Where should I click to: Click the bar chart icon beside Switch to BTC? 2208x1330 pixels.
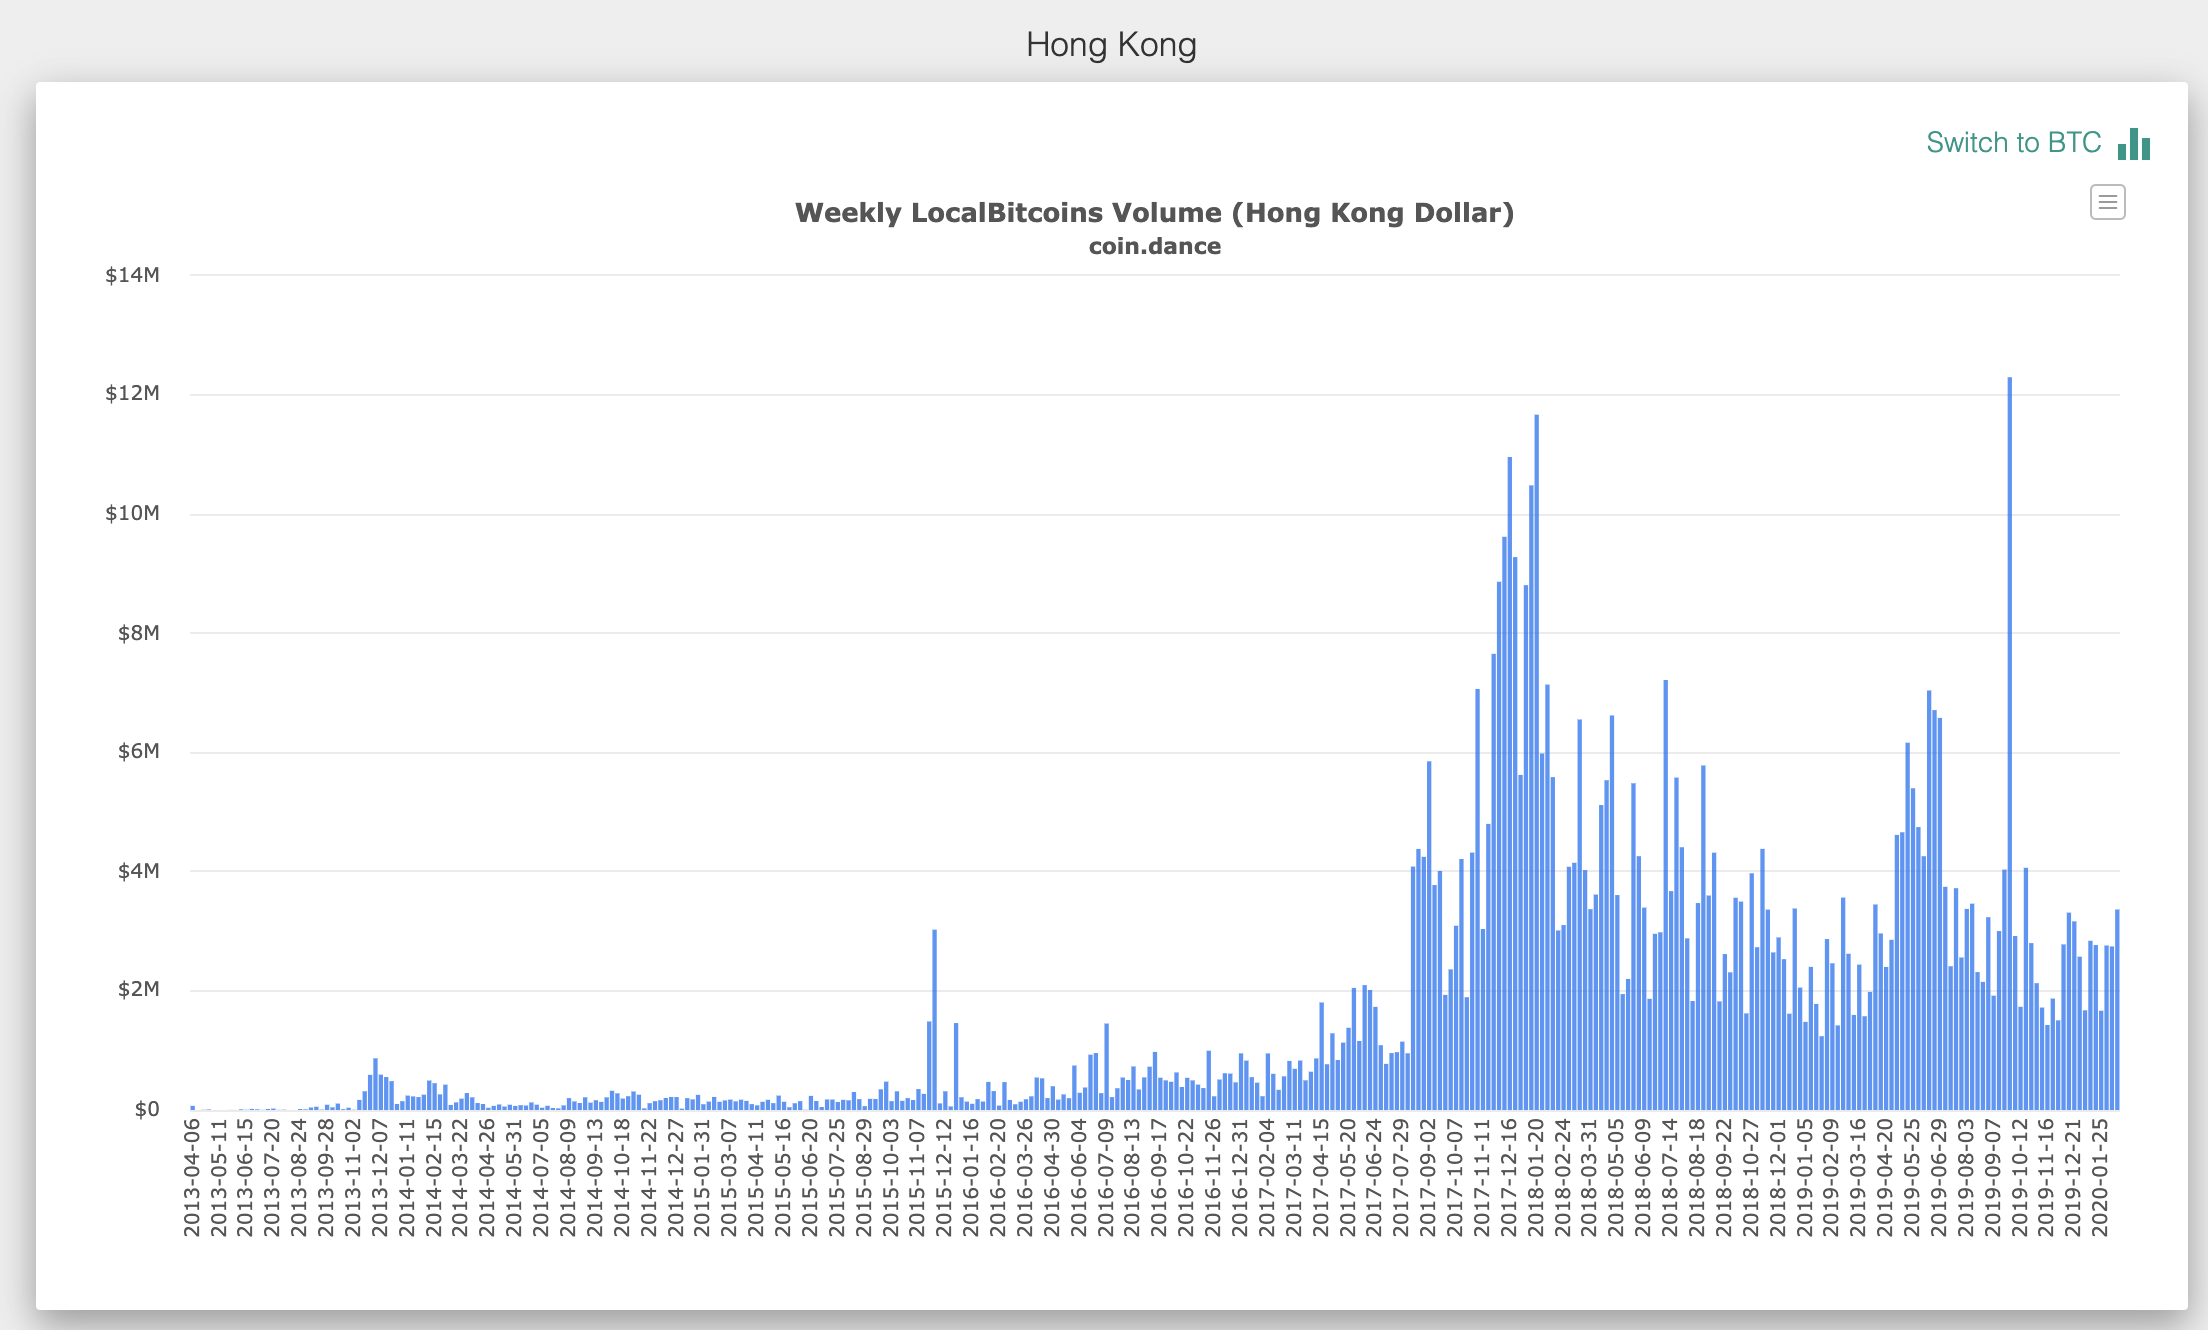pyautogui.click(x=2134, y=144)
